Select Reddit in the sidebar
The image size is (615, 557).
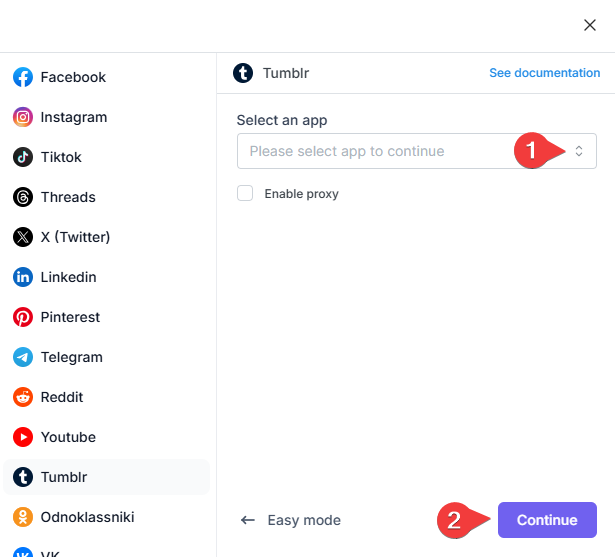coord(106,397)
